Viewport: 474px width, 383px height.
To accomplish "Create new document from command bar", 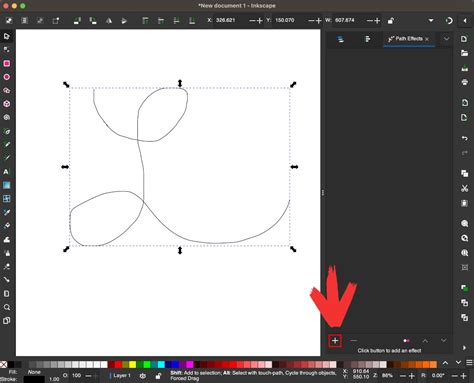I will (x=464, y=39).
